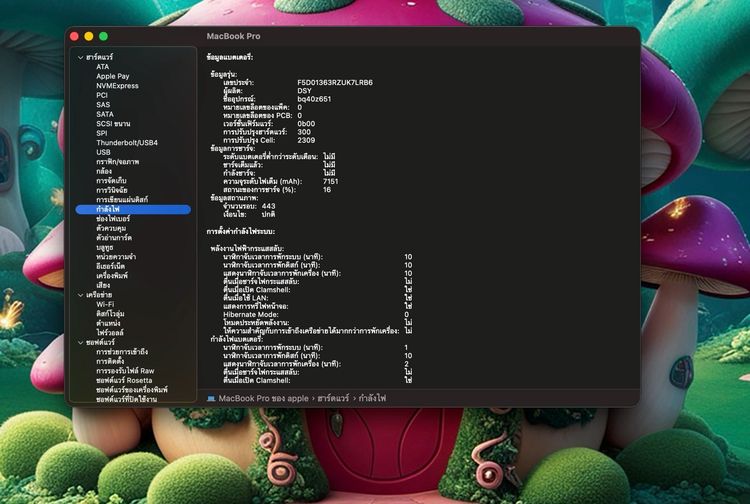Select เครื่องพิมพ์ (Printers) under hardware

pos(112,275)
